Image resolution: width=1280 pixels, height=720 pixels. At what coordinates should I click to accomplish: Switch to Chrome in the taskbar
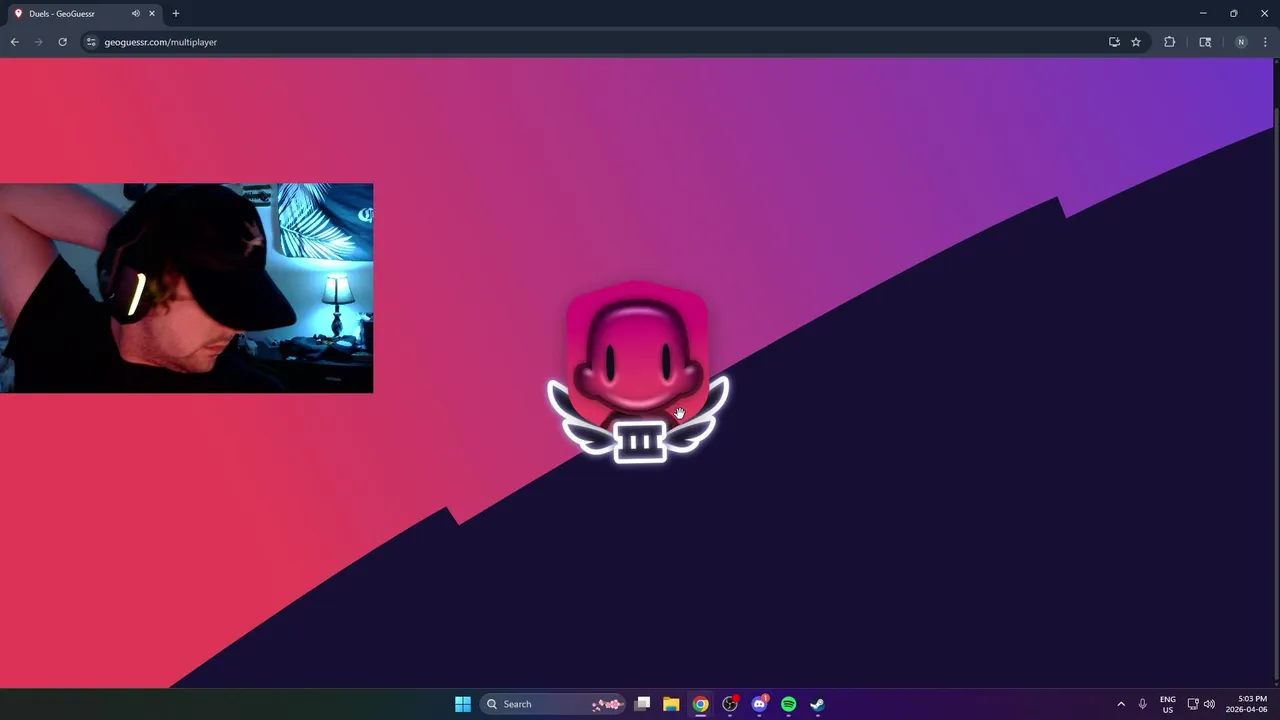(701, 704)
